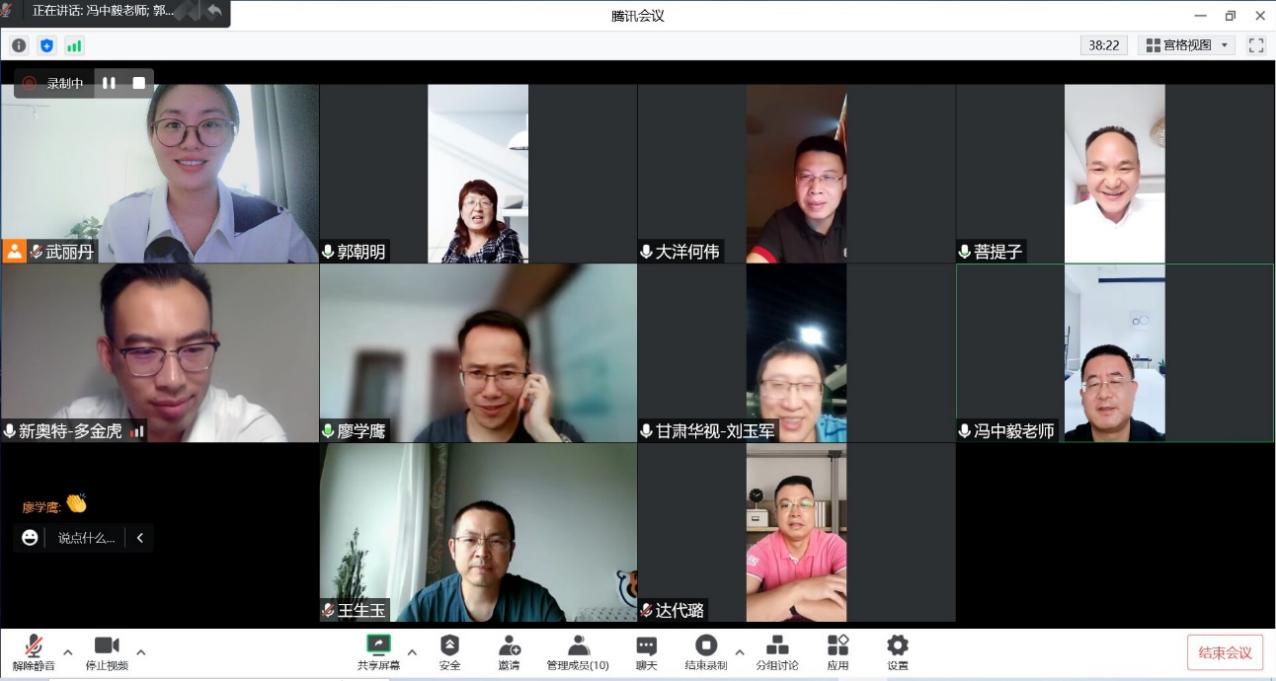Open the 邀请 invite icon
Viewport: 1276px width, 681px height.
pyautogui.click(x=509, y=652)
